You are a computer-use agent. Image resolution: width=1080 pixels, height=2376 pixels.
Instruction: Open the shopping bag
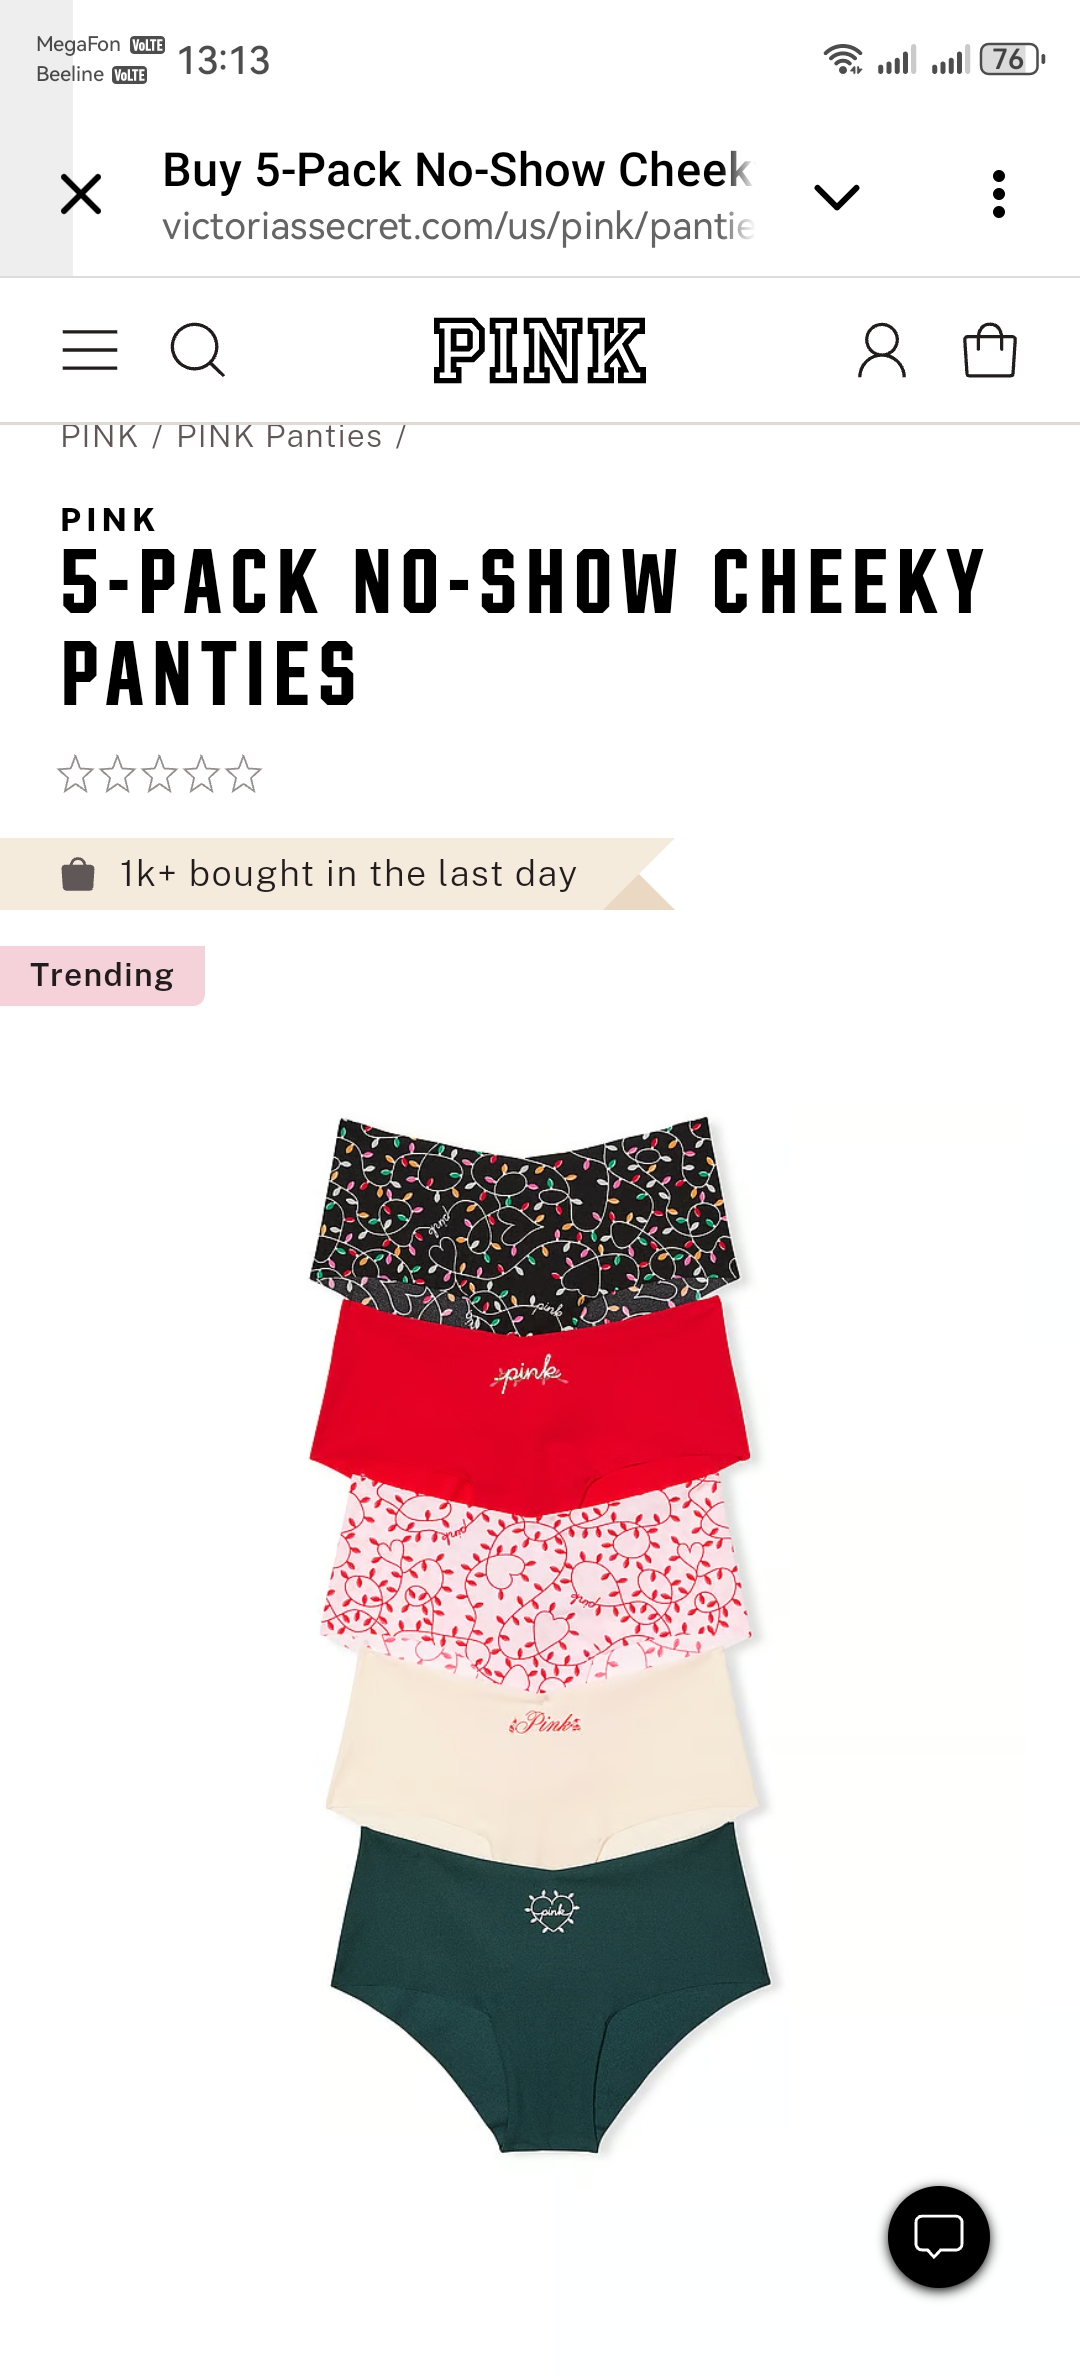click(990, 350)
